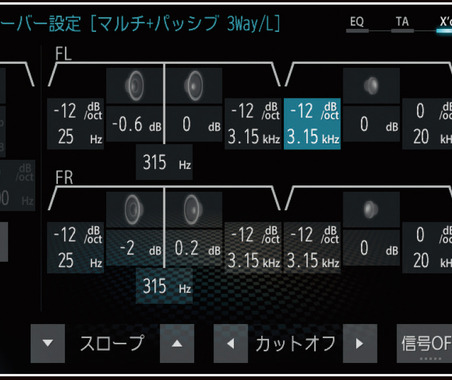Click the FL channel label
This screenshot has height=380, width=452.
[63, 53]
